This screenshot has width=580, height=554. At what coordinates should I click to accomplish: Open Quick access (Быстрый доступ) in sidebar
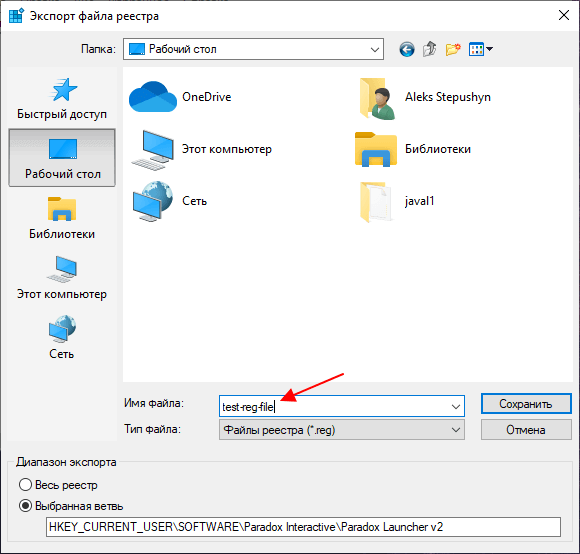[62, 99]
